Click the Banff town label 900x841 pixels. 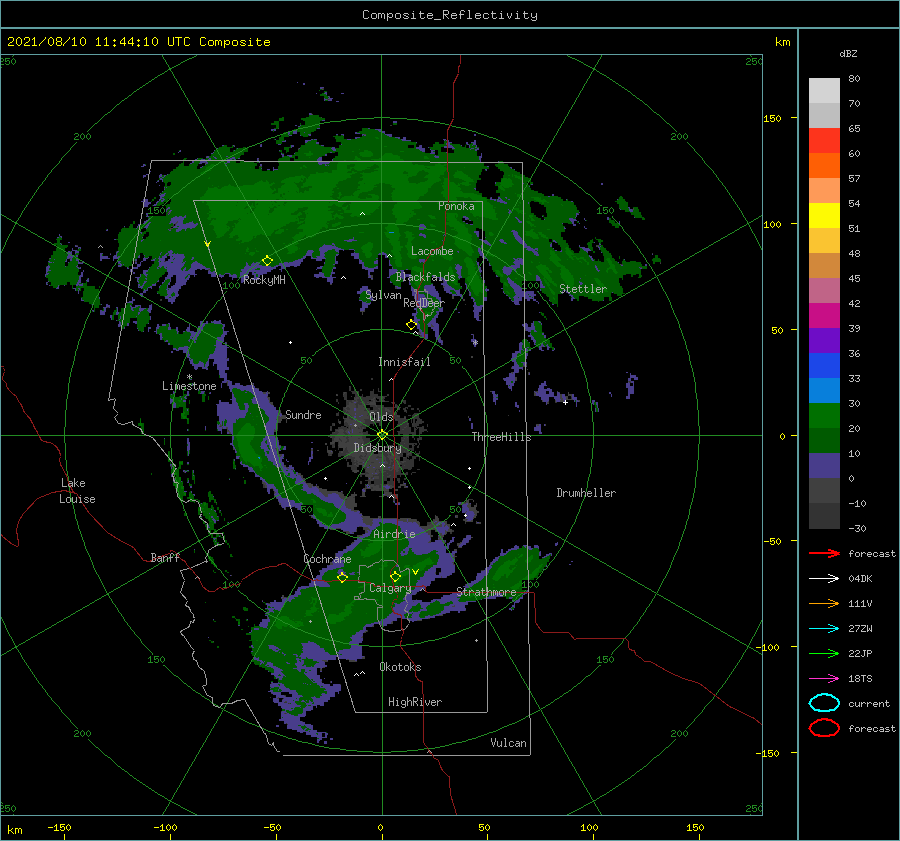pos(165,557)
